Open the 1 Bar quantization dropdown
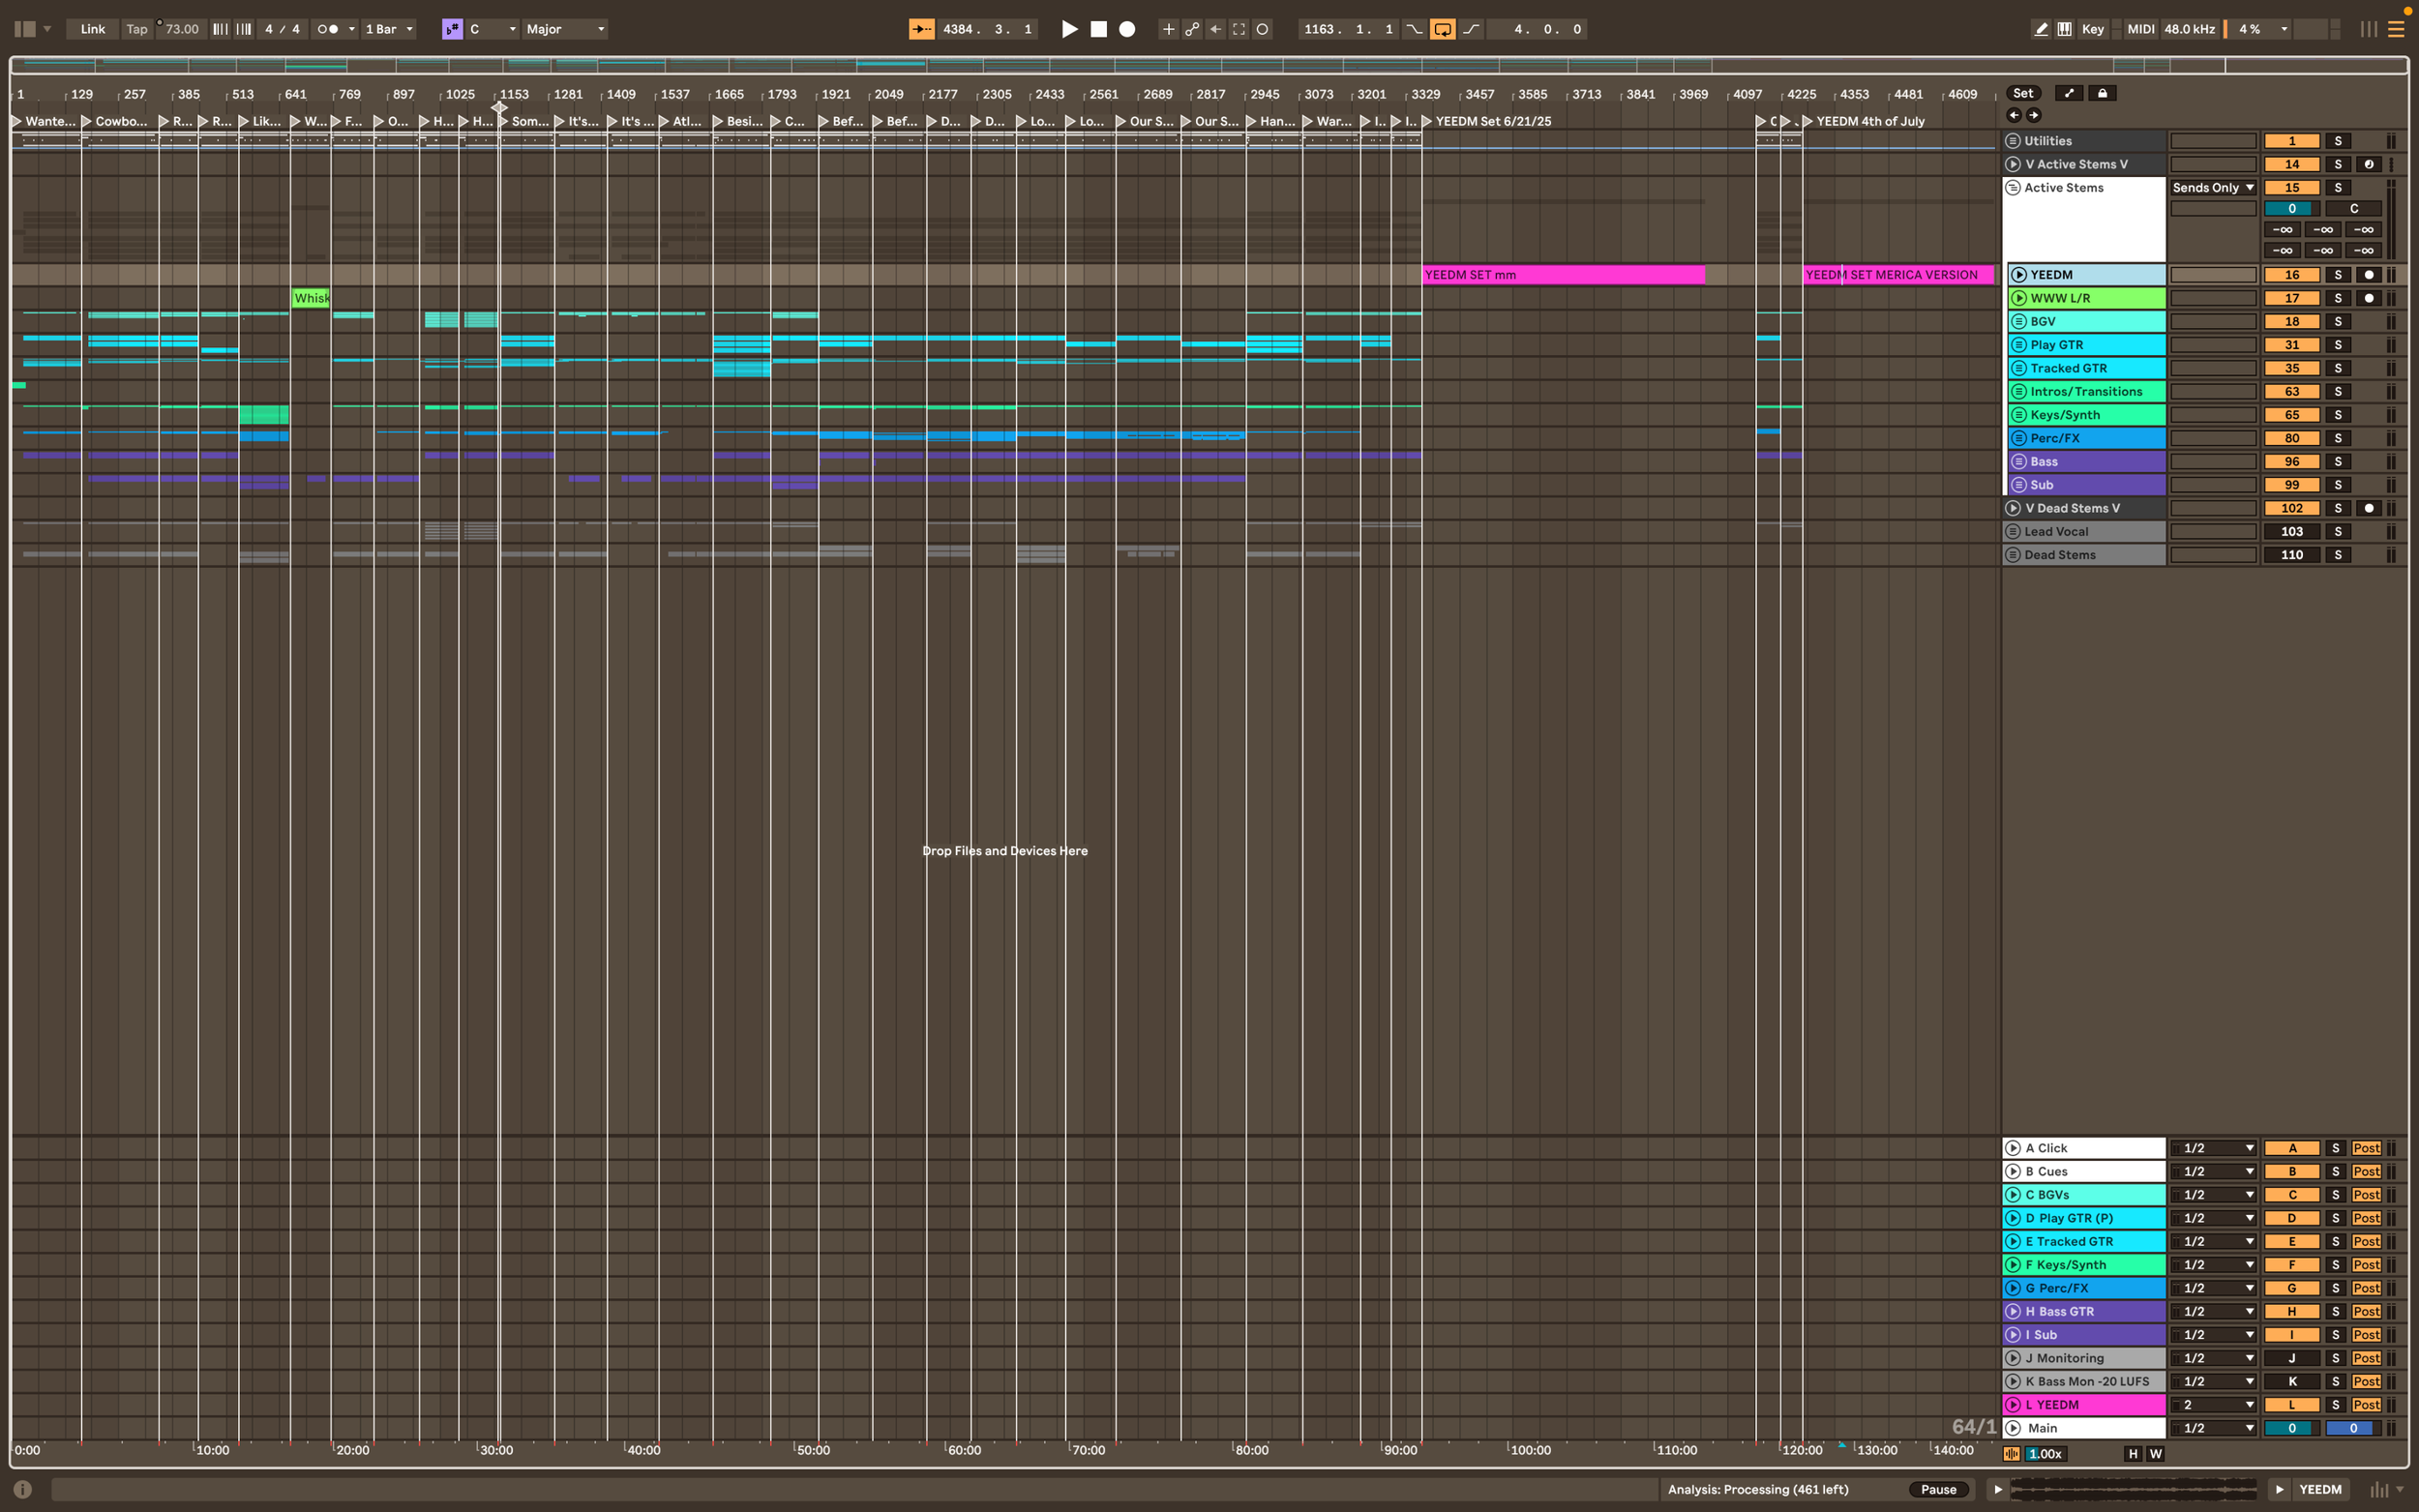The height and width of the screenshot is (1512, 2419). coord(389,29)
